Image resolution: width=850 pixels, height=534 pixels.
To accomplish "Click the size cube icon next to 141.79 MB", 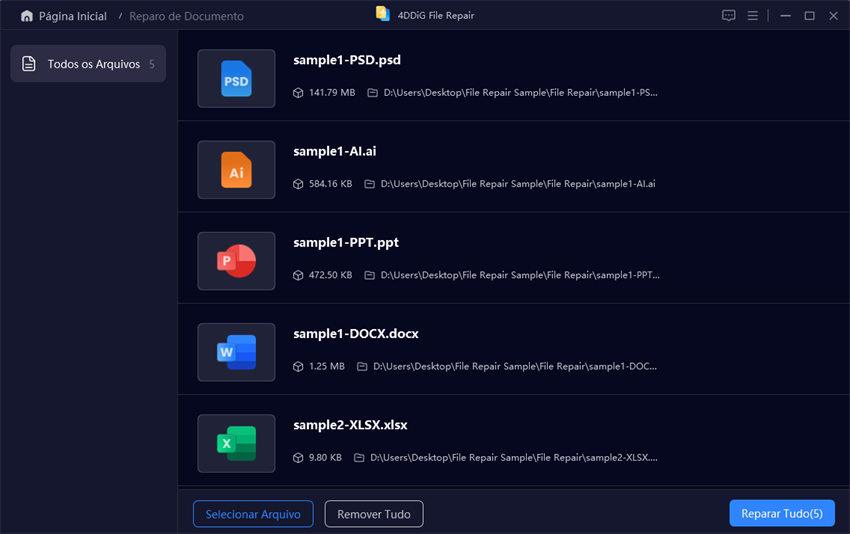I will (x=298, y=93).
